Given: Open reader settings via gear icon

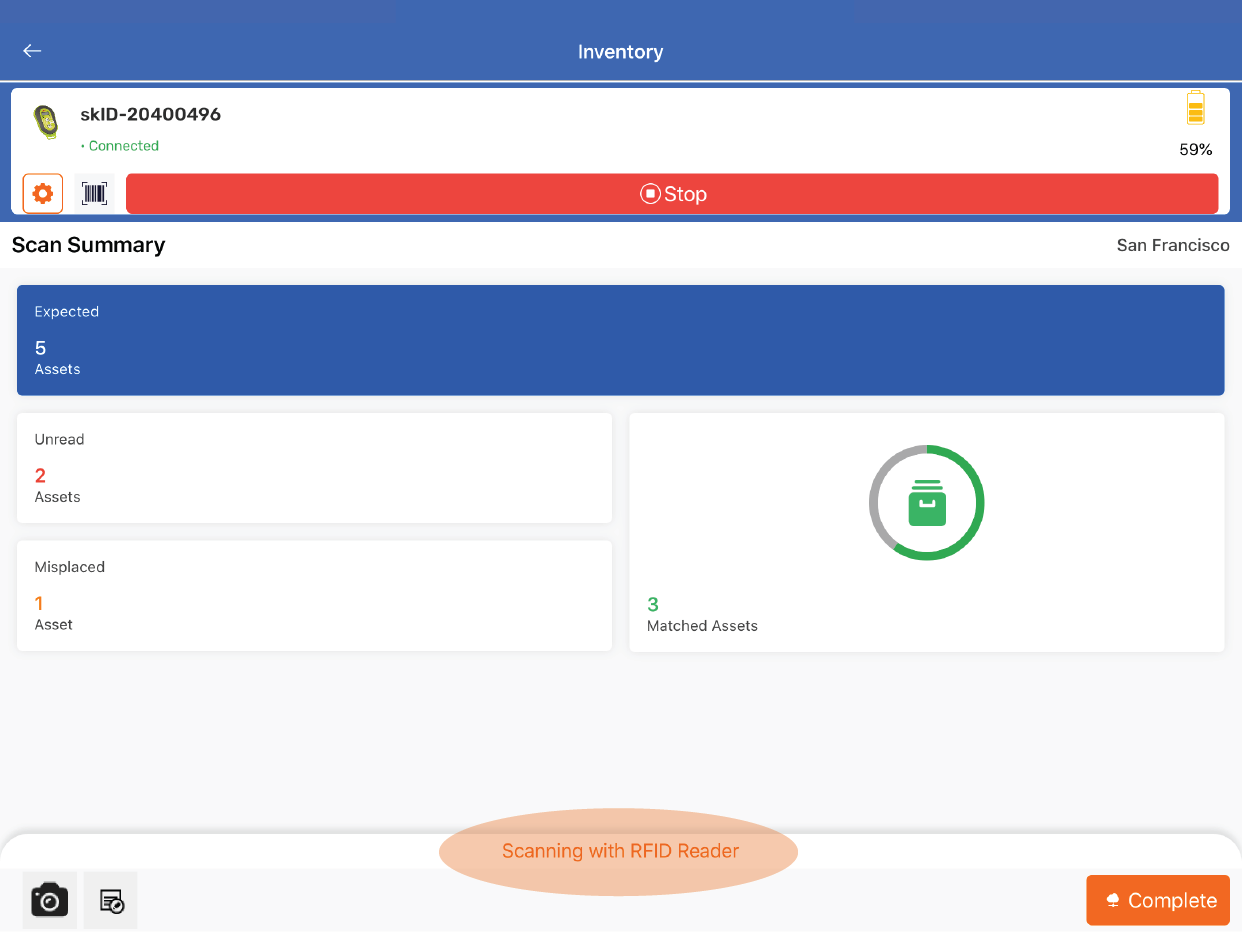Looking at the screenshot, I should pyautogui.click(x=43, y=194).
